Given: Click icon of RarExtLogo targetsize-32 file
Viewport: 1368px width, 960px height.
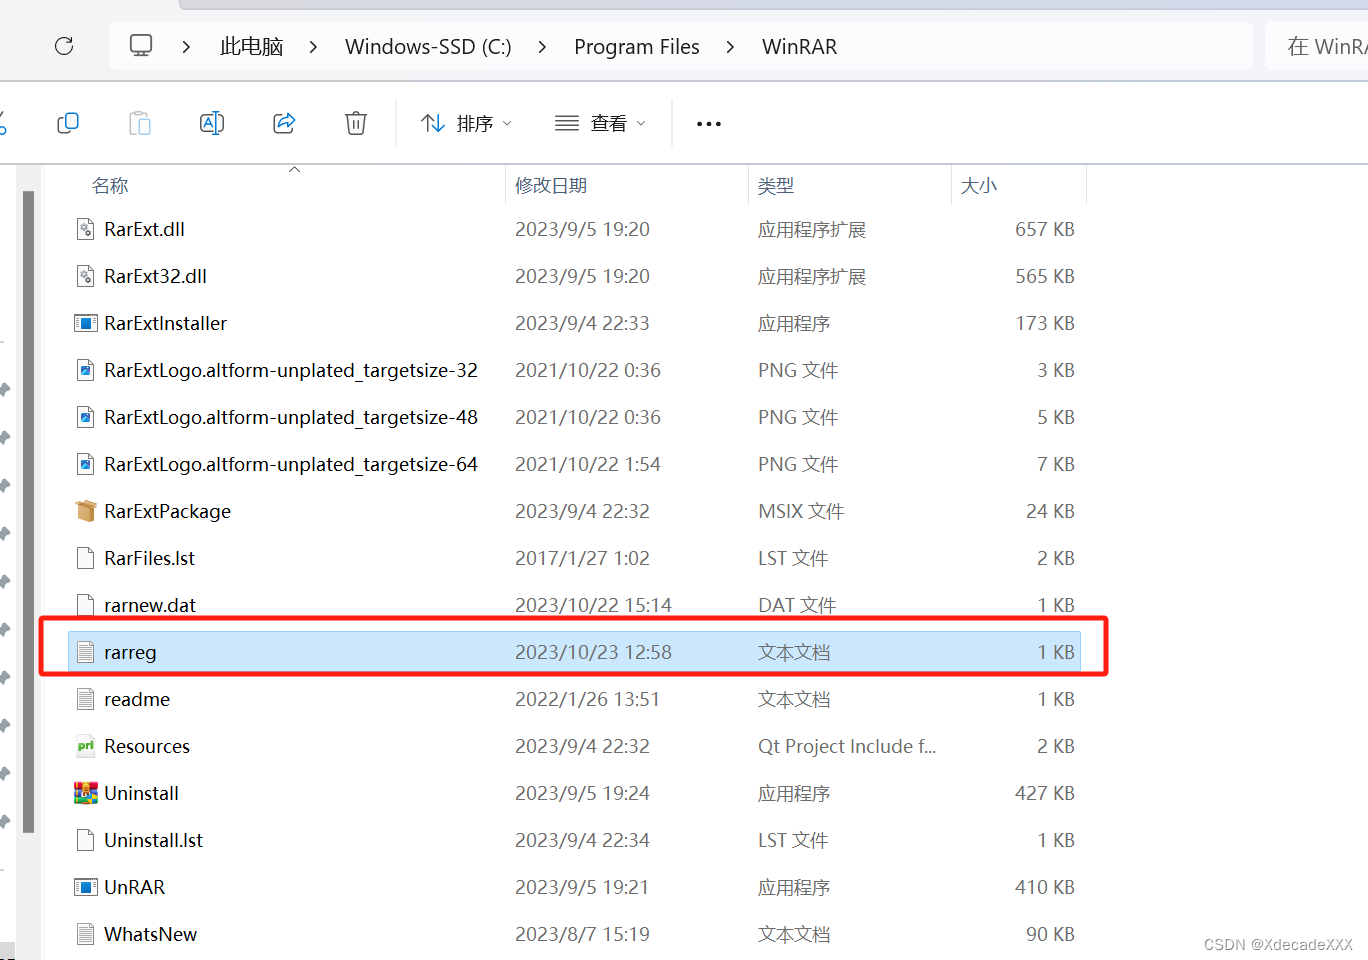Looking at the screenshot, I should (86, 370).
